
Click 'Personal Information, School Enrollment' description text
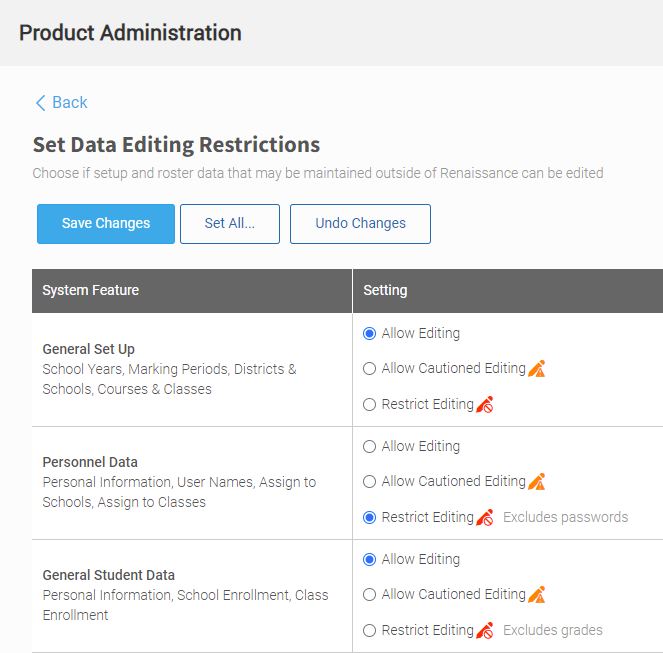click(185, 605)
